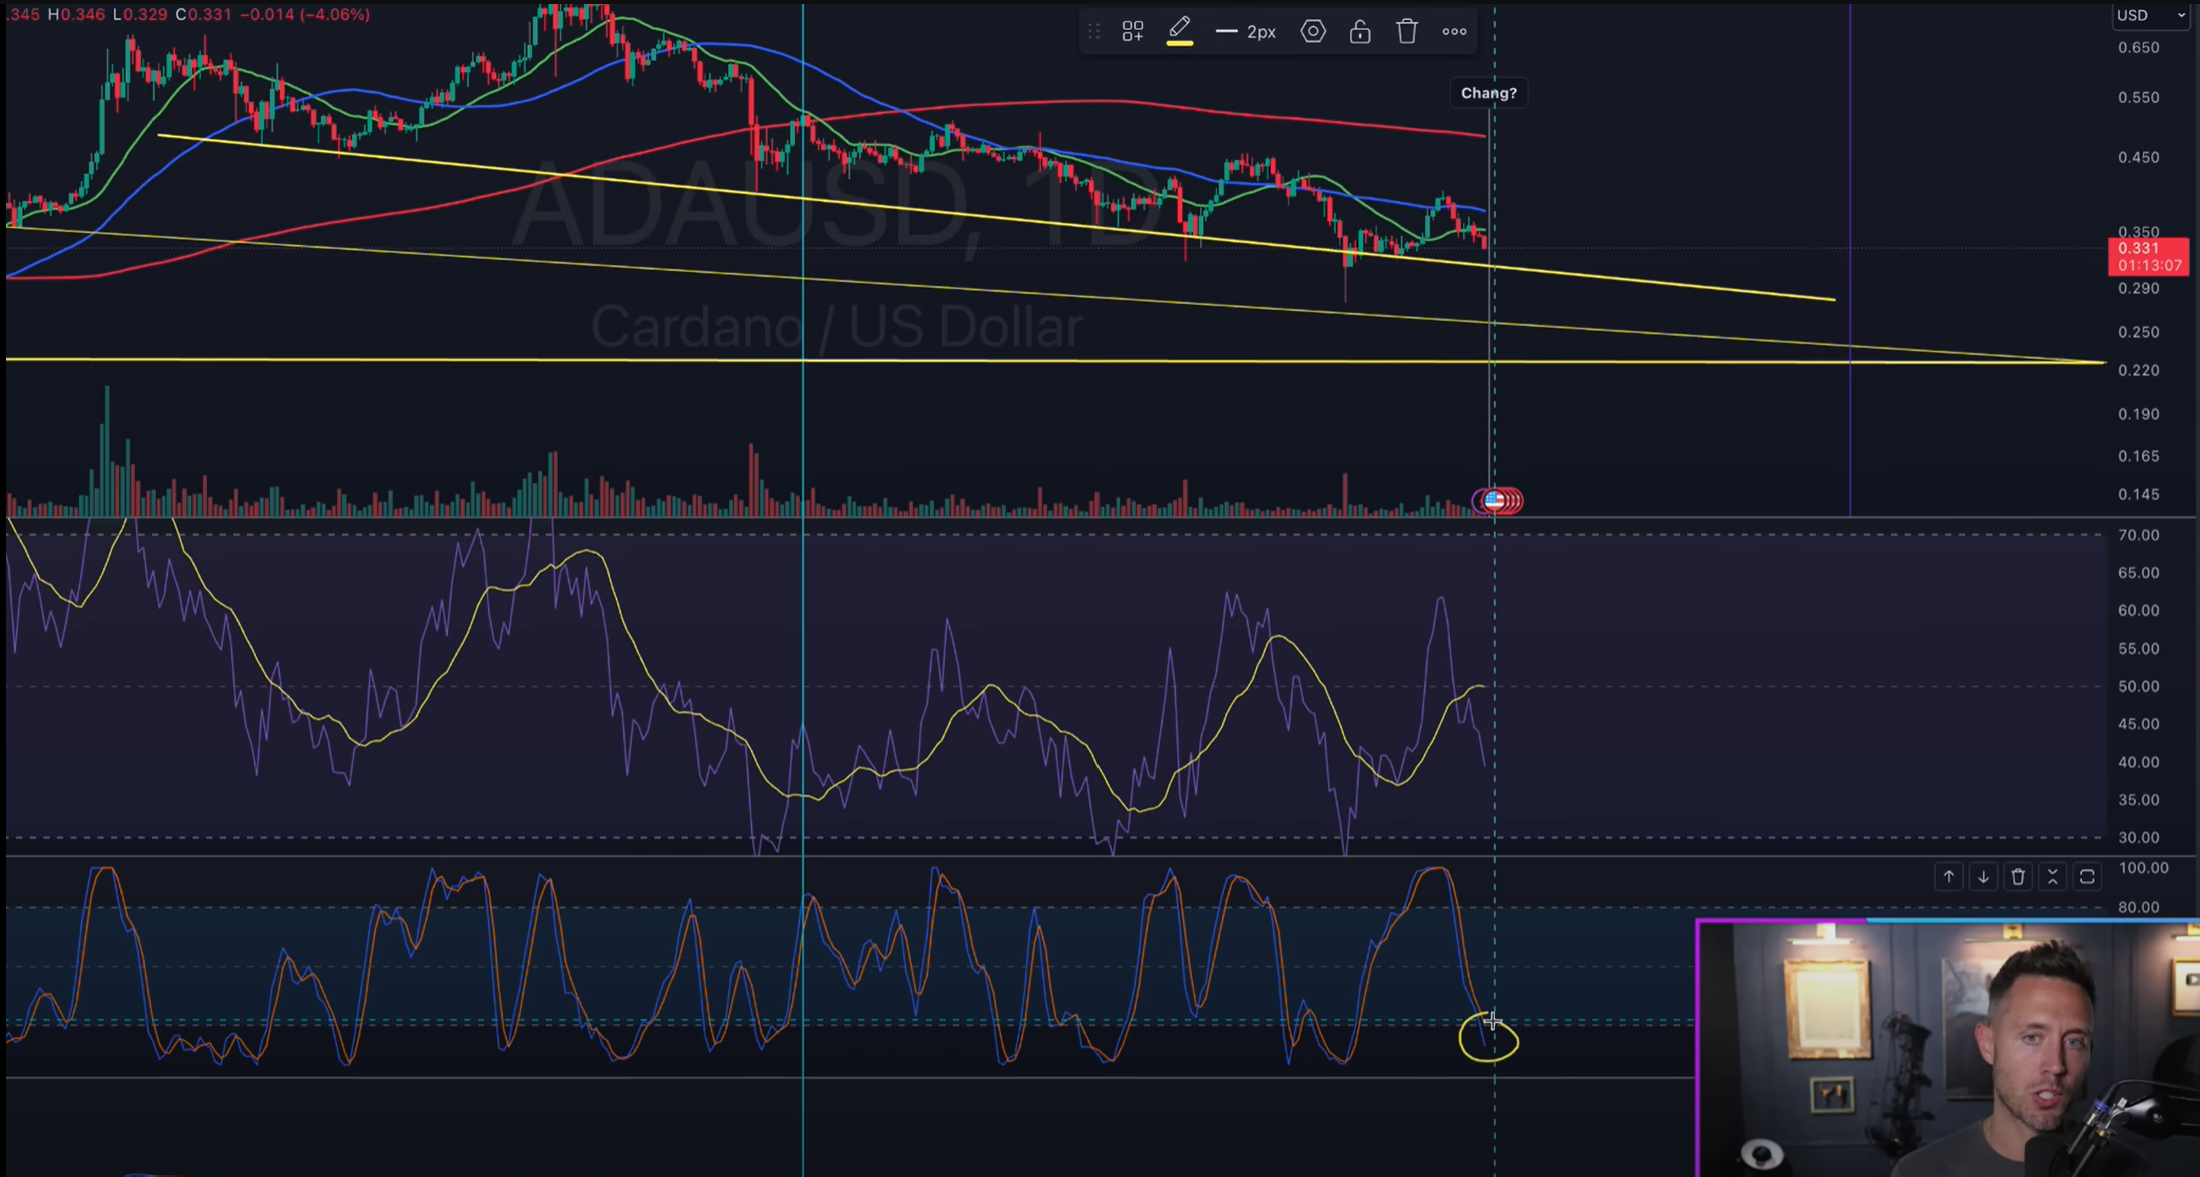Click the add-to-favorites templates icon
Screen dimensions: 2200x1177
(1132, 31)
